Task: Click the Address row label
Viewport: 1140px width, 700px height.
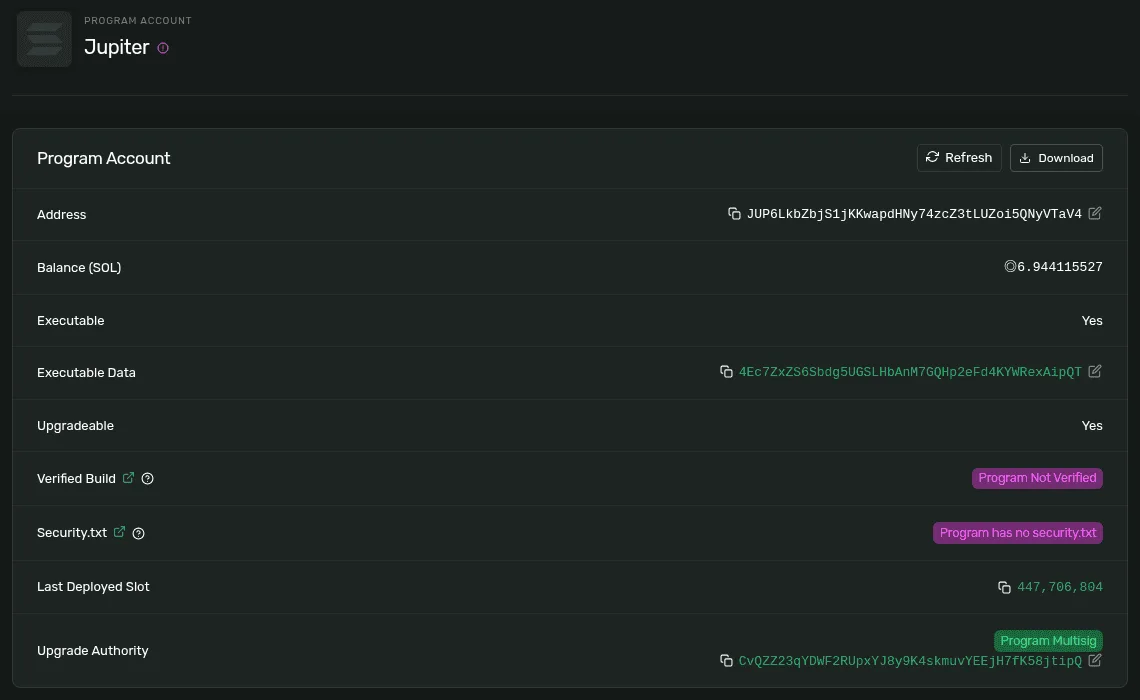Action: 62,214
